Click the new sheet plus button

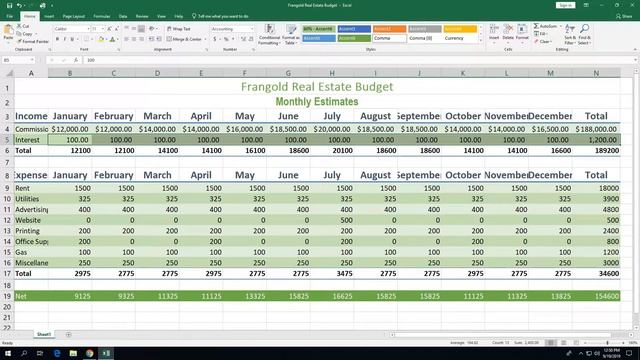click(x=68, y=334)
